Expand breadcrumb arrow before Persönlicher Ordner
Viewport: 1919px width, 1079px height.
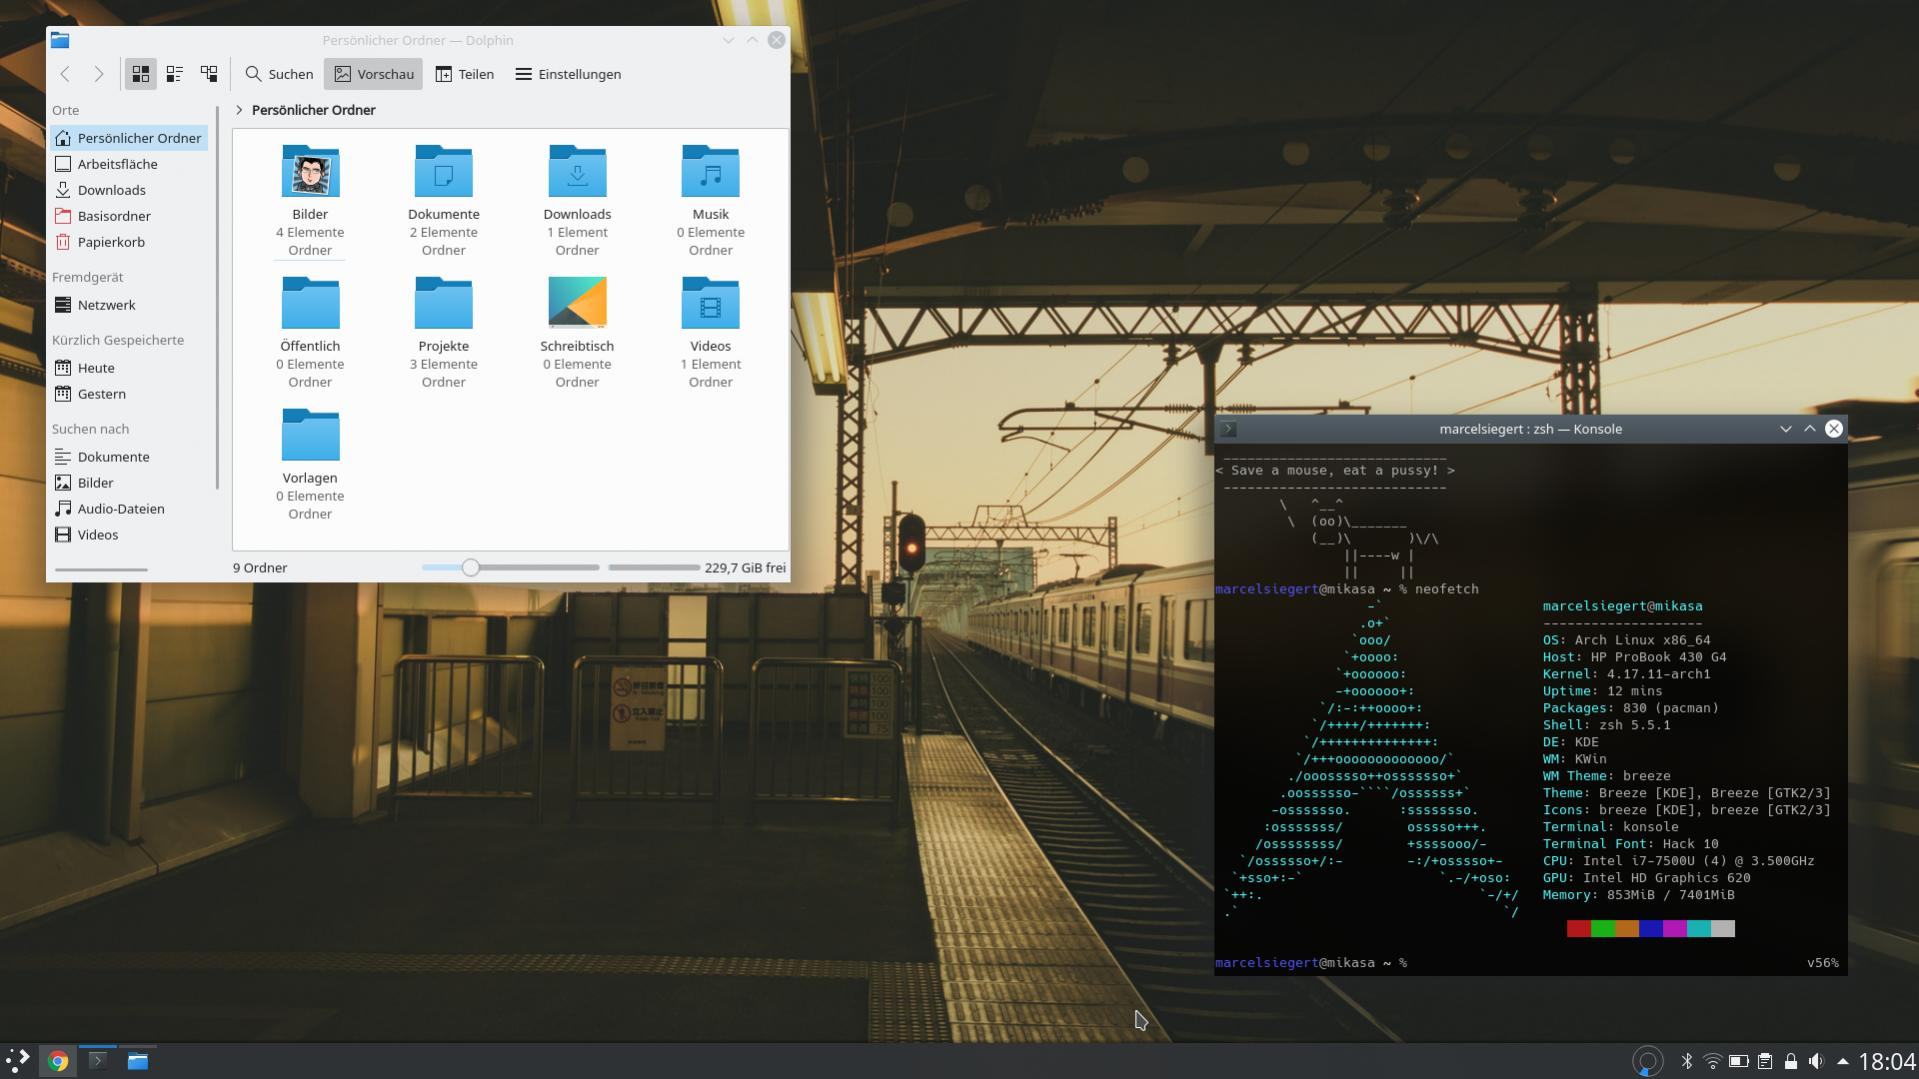point(239,110)
